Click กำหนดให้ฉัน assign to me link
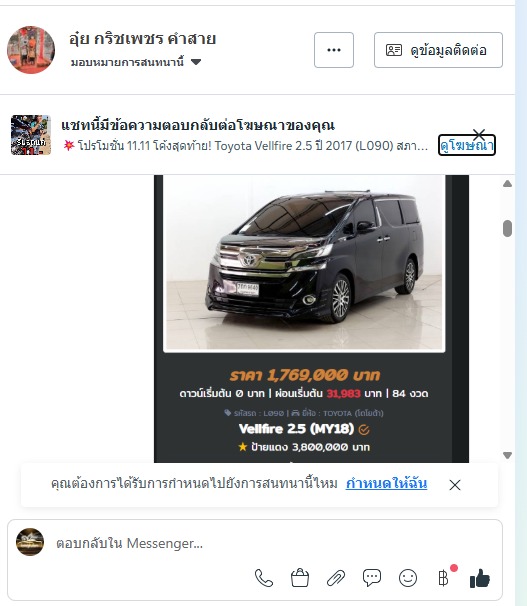The image size is (527, 606). tap(386, 483)
